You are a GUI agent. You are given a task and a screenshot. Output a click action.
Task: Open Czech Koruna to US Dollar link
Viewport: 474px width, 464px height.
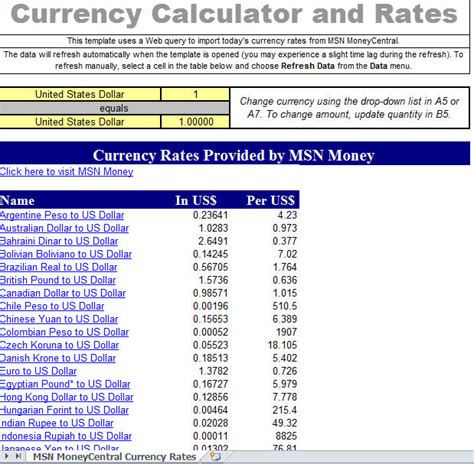pyautogui.click(x=59, y=345)
